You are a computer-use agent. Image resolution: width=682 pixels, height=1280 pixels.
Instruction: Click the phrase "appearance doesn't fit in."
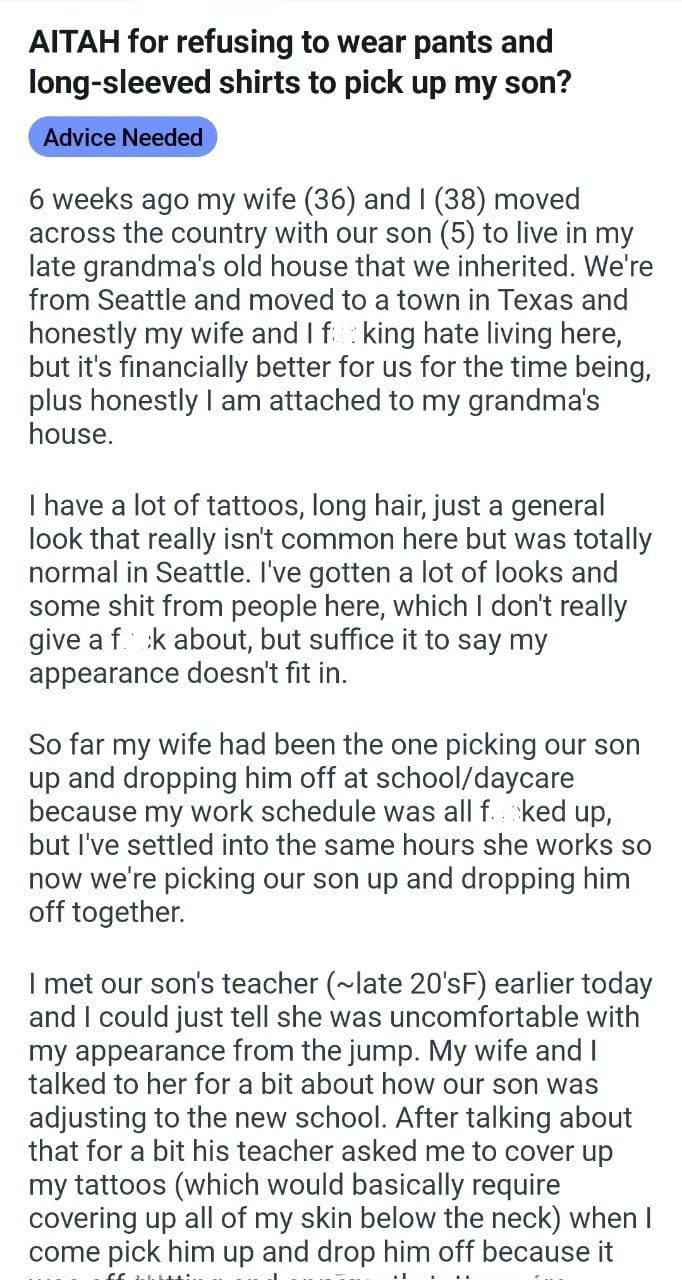tap(188, 673)
